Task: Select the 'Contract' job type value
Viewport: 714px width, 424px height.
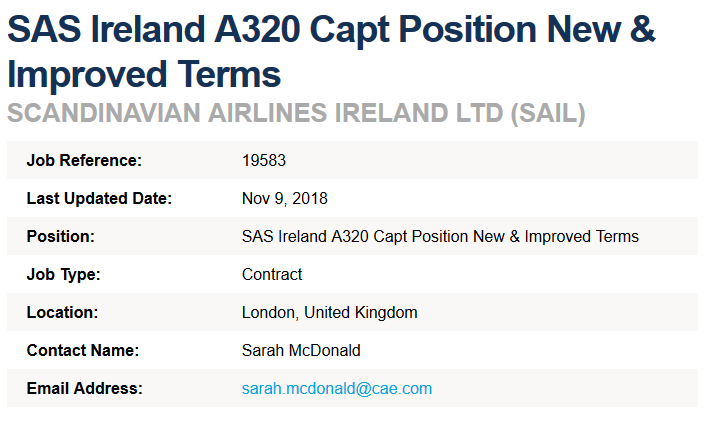Action: coord(272,274)
